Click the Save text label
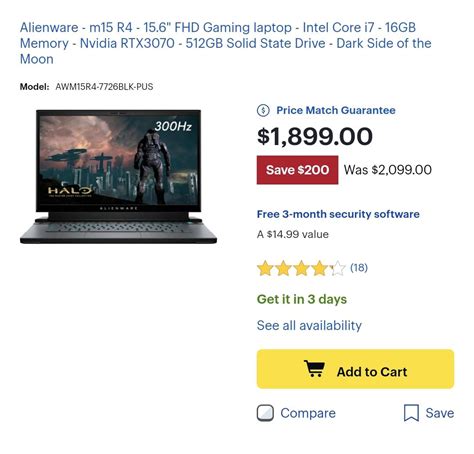 click(440, 413)
